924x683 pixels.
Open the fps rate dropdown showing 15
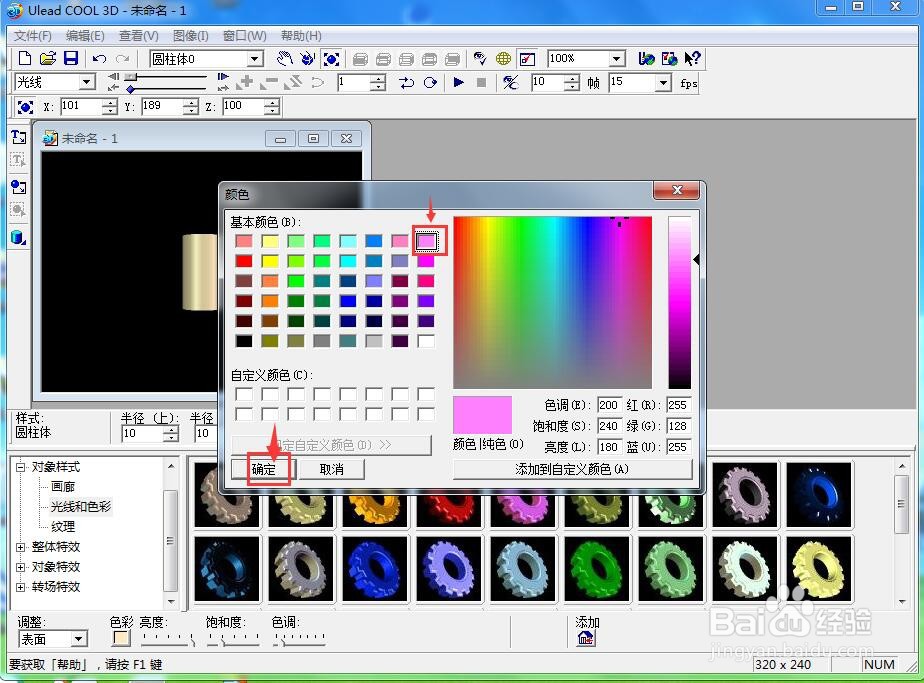[x=664, y=83]
